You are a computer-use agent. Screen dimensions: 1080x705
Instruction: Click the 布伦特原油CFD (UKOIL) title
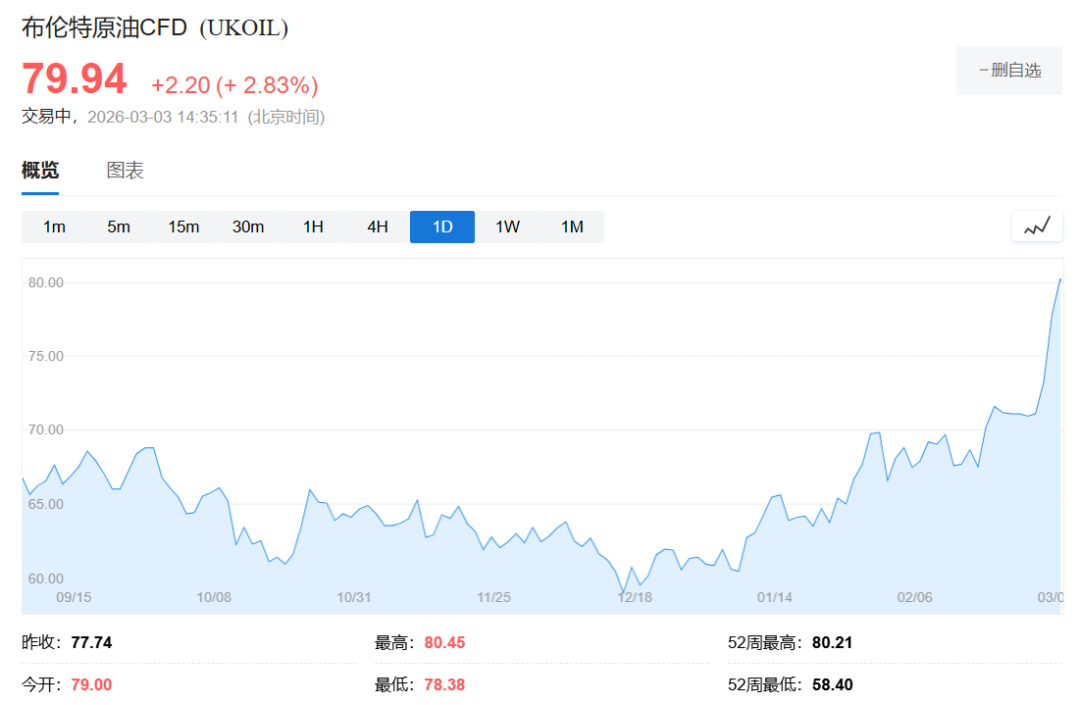pyautogui.click(x=155, y=28)
